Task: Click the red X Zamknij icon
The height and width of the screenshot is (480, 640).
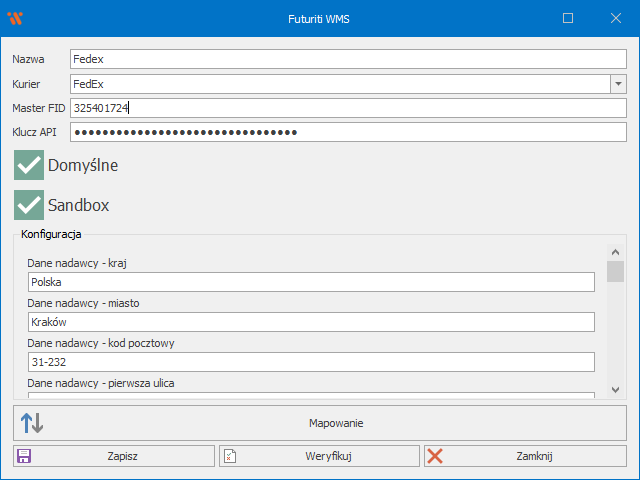Action: tap(435, 456)
